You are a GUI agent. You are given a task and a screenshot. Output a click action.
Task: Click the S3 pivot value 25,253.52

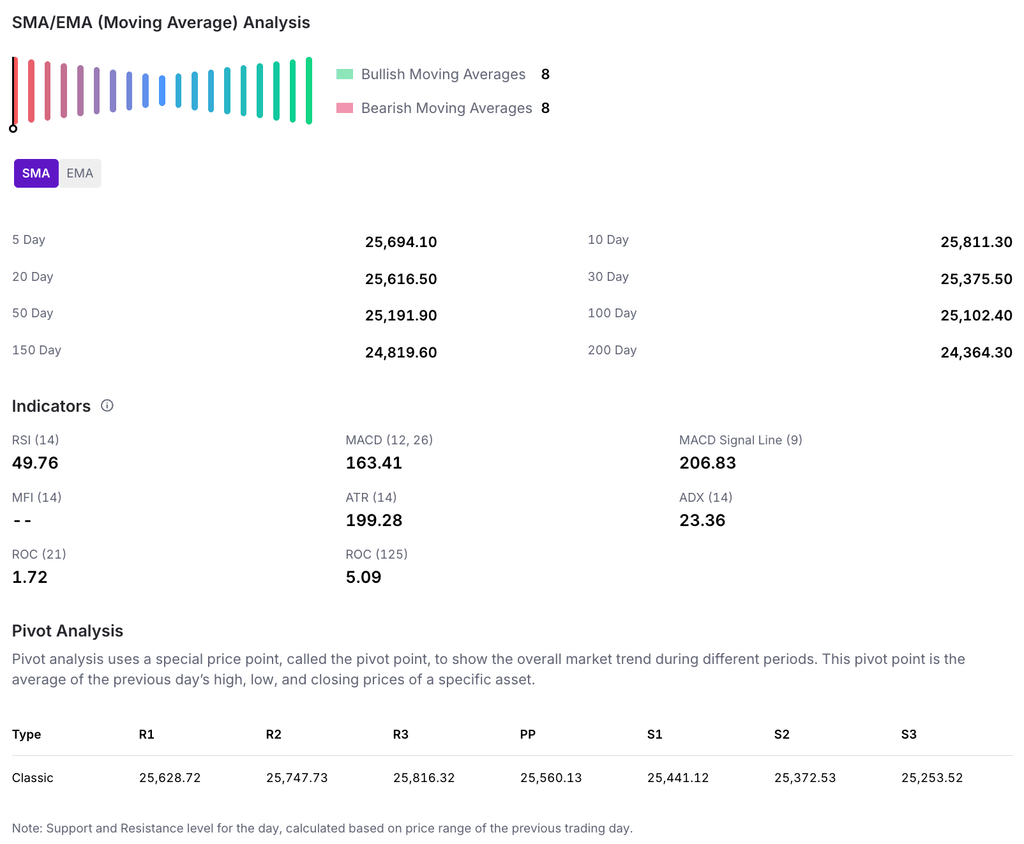click(932, 777)
